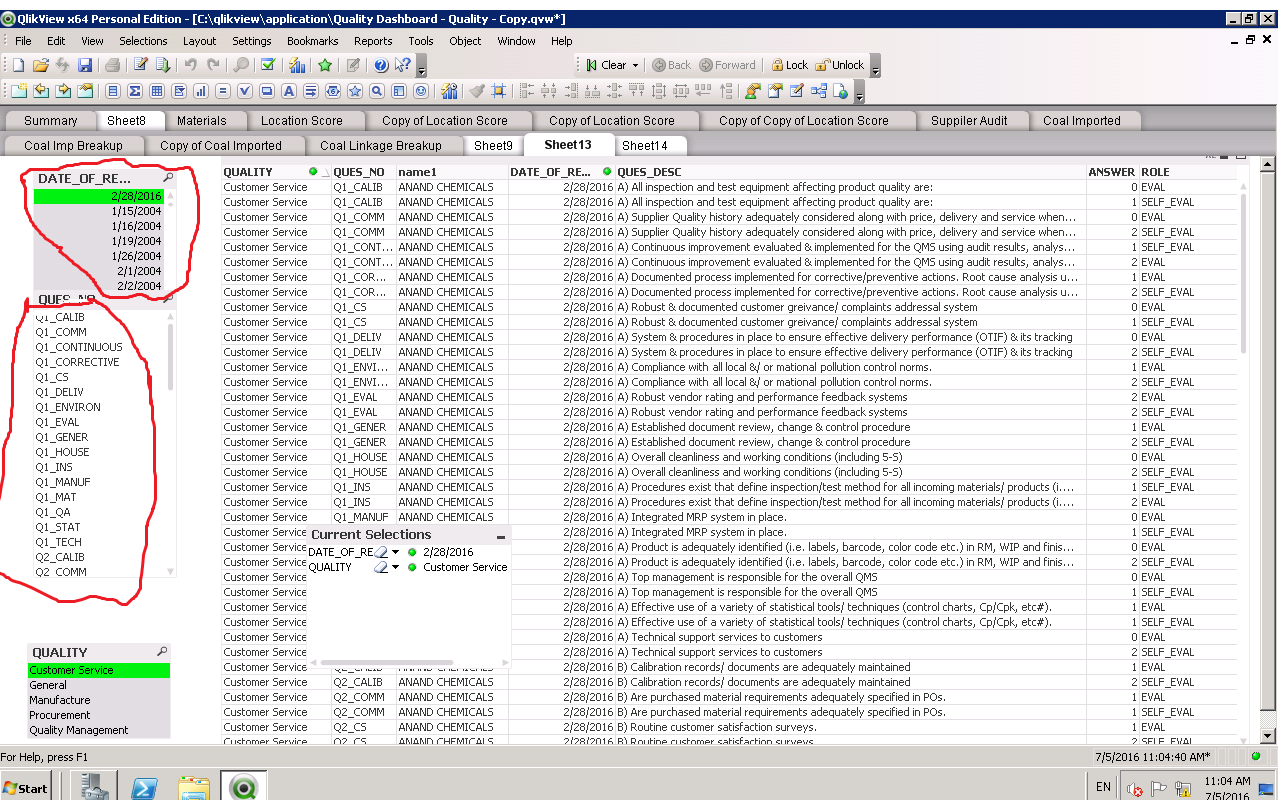Create a Search Object from toolbar

pos(377,91)
